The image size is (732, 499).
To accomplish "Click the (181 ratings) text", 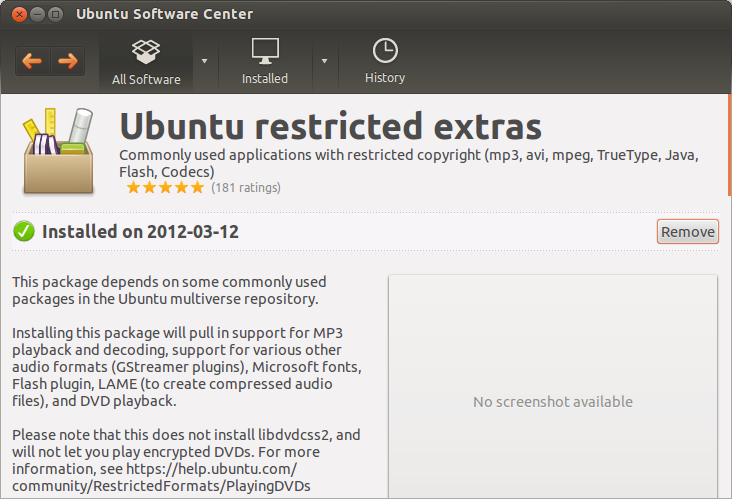I will (x=246, y=188).
